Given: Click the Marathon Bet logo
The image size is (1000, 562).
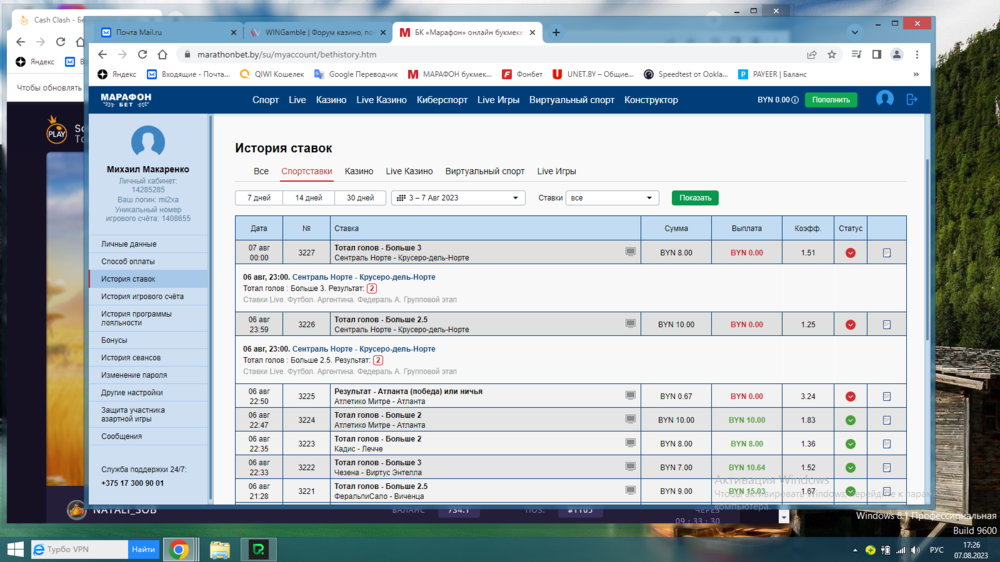Looking at the screenshot, I should [125, 100].
